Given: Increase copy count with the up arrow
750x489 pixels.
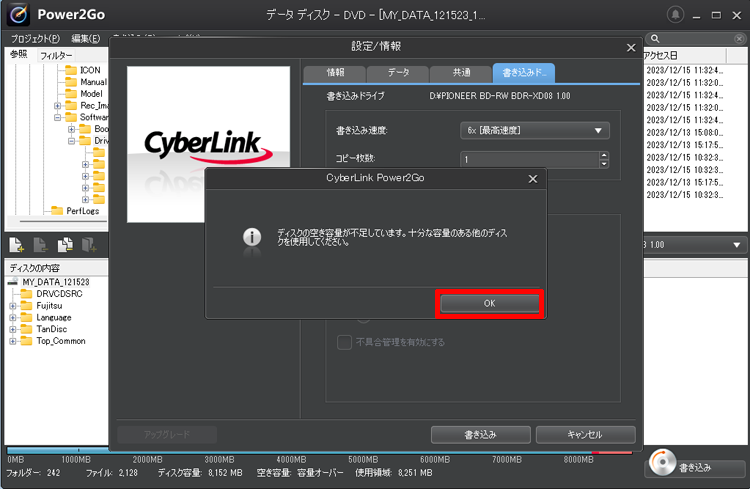Looking at the screenshot, I should tap(603, 155).
